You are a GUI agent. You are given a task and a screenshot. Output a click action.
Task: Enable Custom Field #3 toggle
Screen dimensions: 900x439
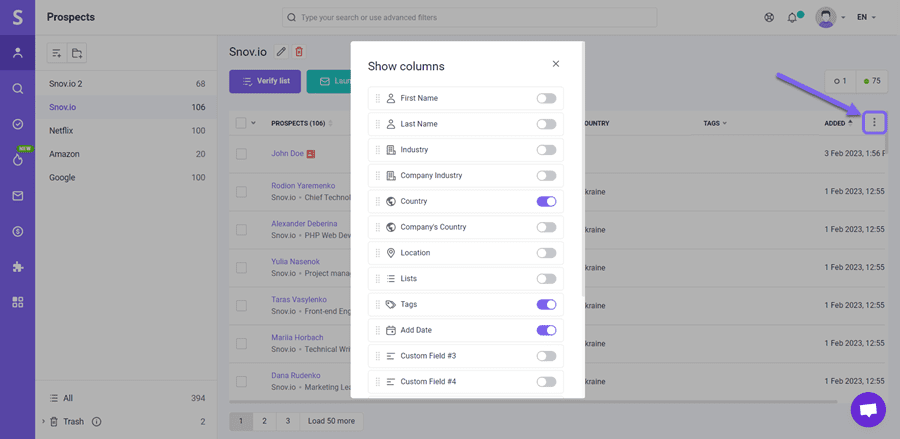[546, 356]
